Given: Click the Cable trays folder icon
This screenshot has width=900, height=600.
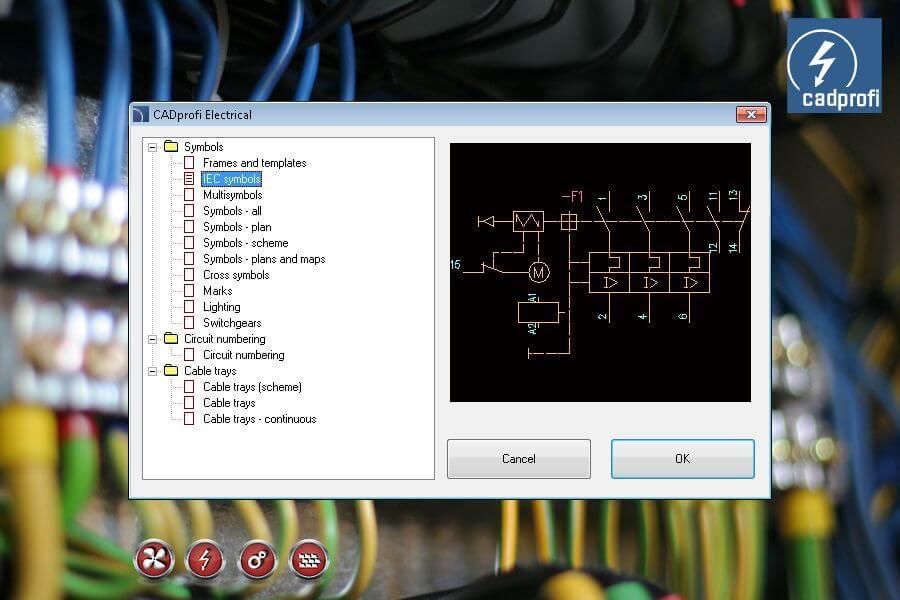Looking at the screenshot, I should [171, 371].
